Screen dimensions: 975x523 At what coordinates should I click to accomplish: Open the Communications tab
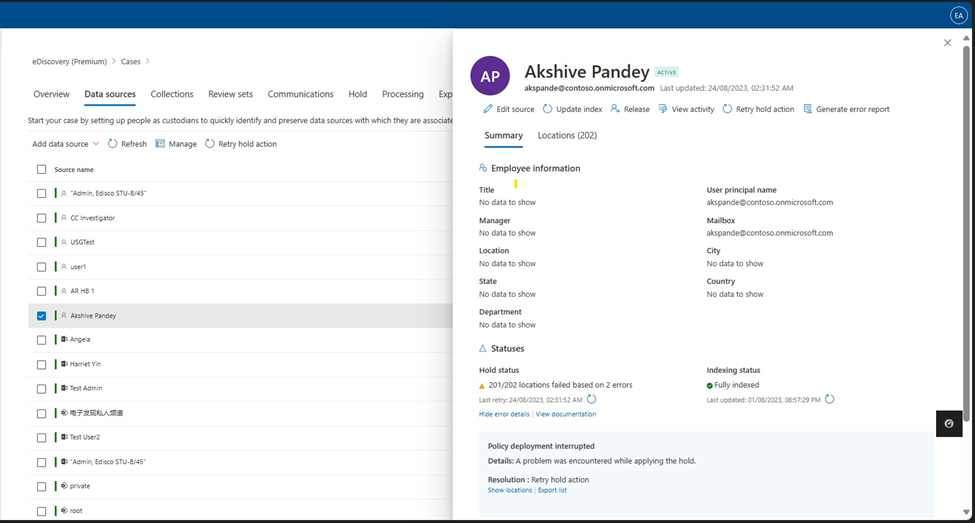300,94
